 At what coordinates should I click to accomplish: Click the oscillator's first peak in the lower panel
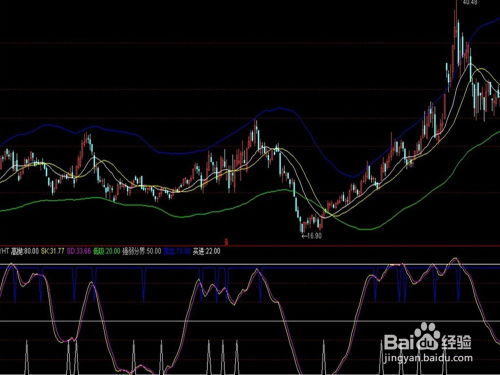pos(11,265)
